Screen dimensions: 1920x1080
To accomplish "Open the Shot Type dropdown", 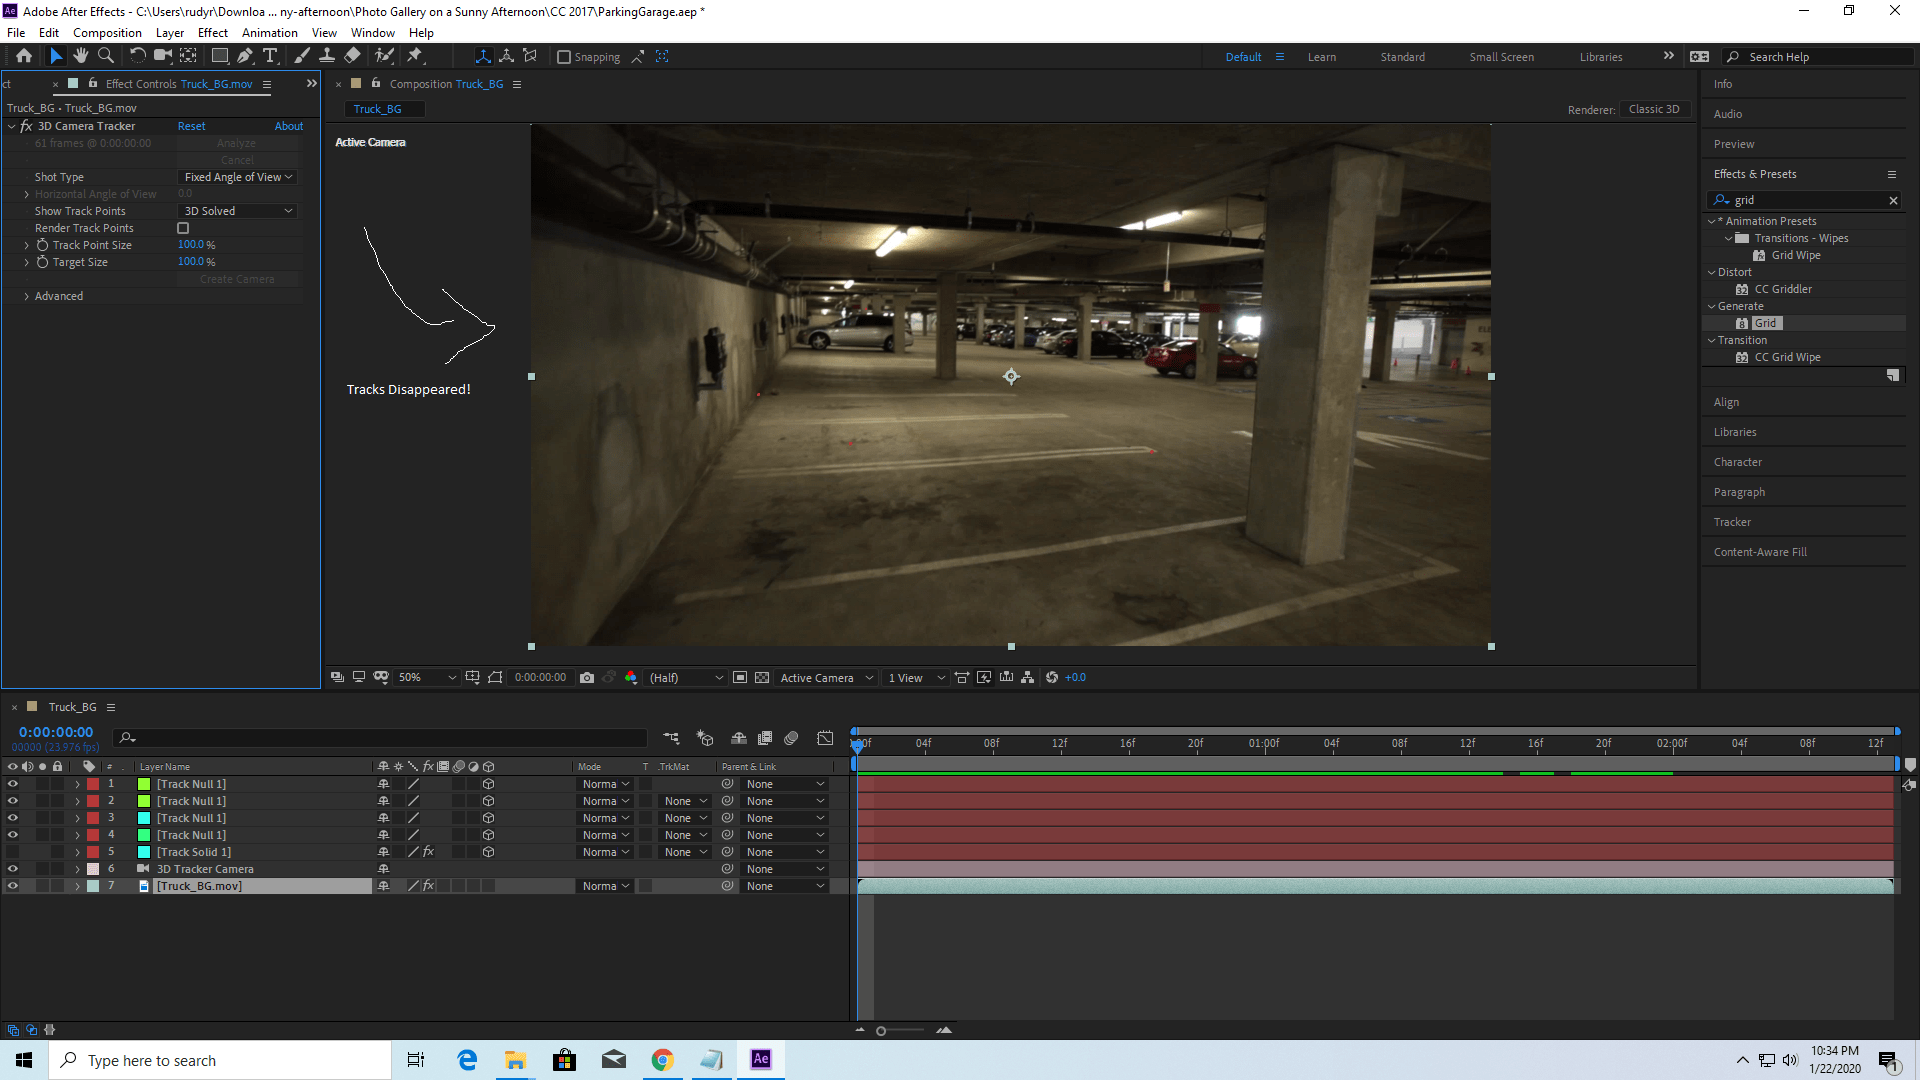I will point(238,177).
